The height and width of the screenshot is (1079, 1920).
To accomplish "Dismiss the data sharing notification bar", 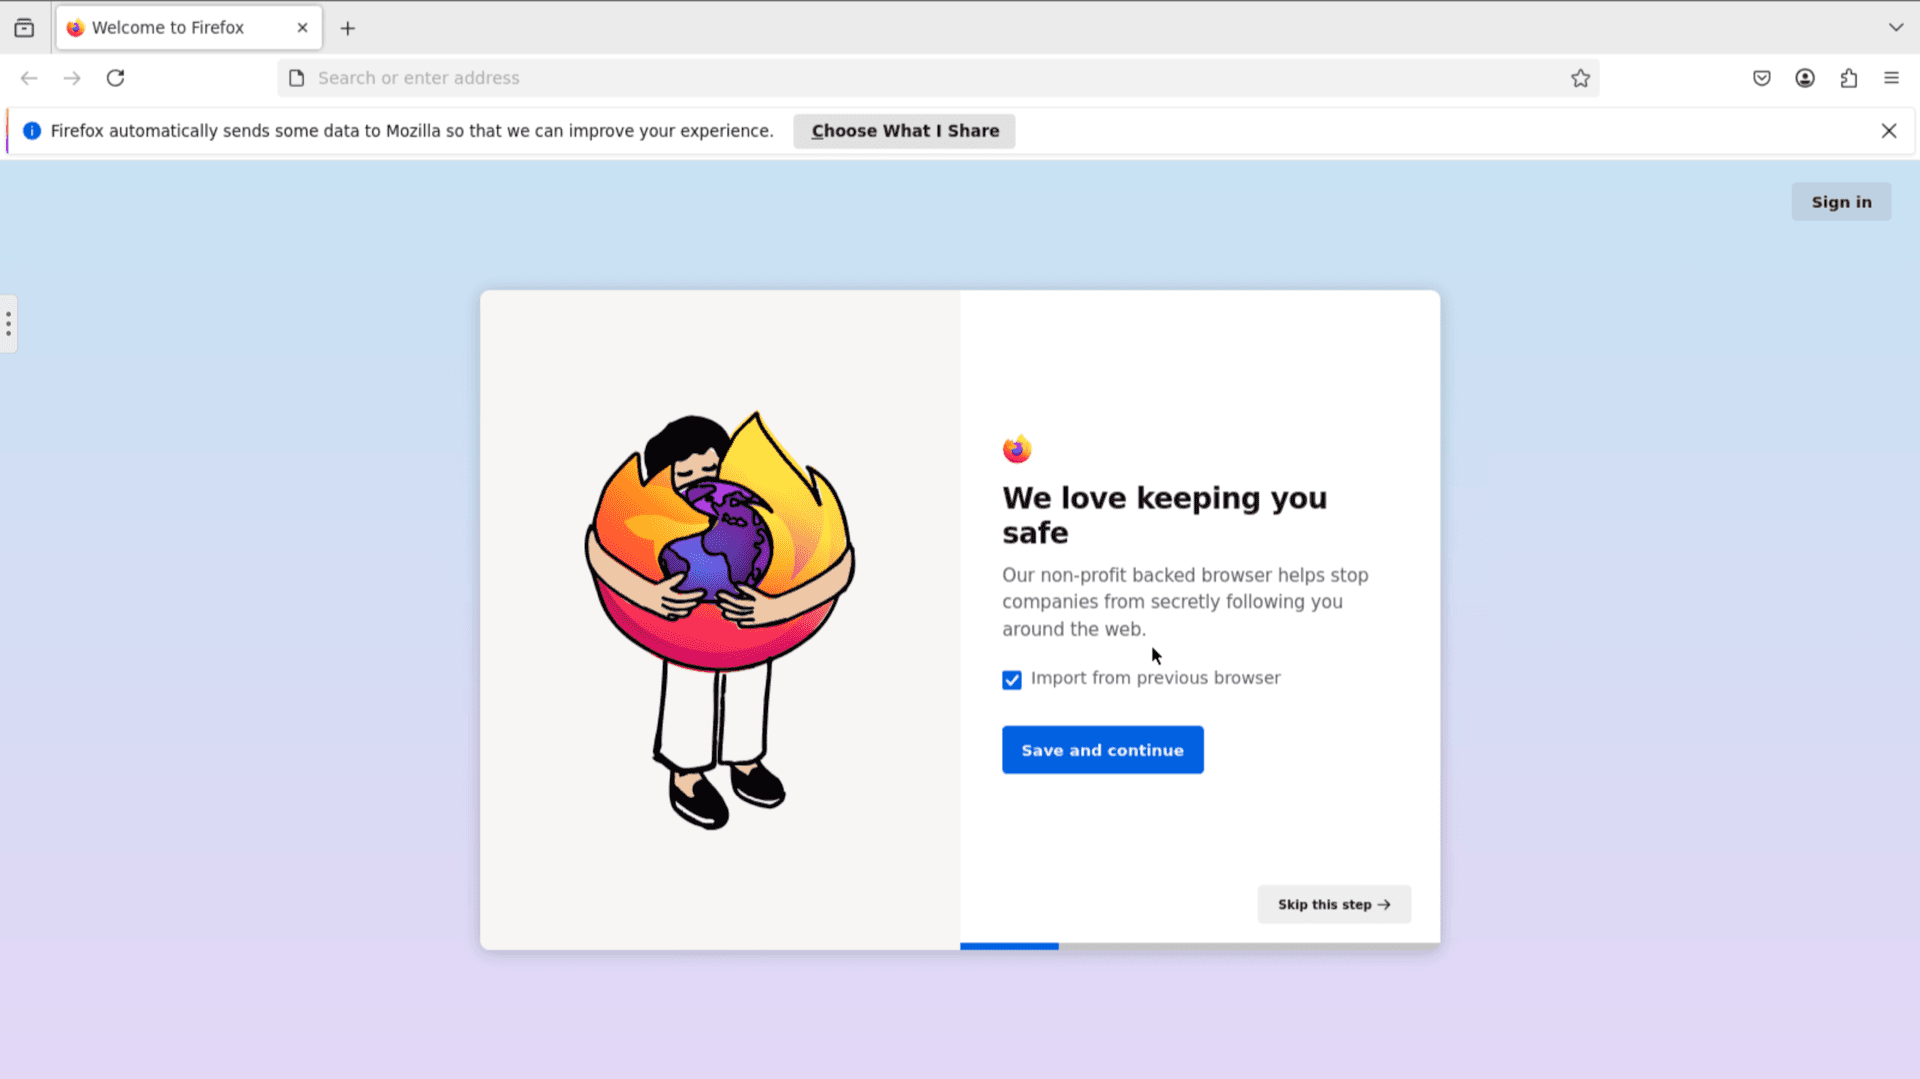I will point(1889,131).
